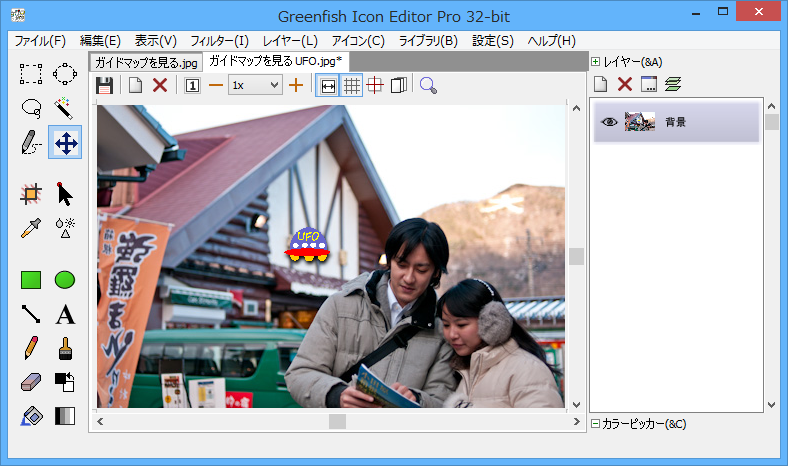
Task: Switch to the ガイドマップを見る.jpg tab
Action: click(146, 62)
